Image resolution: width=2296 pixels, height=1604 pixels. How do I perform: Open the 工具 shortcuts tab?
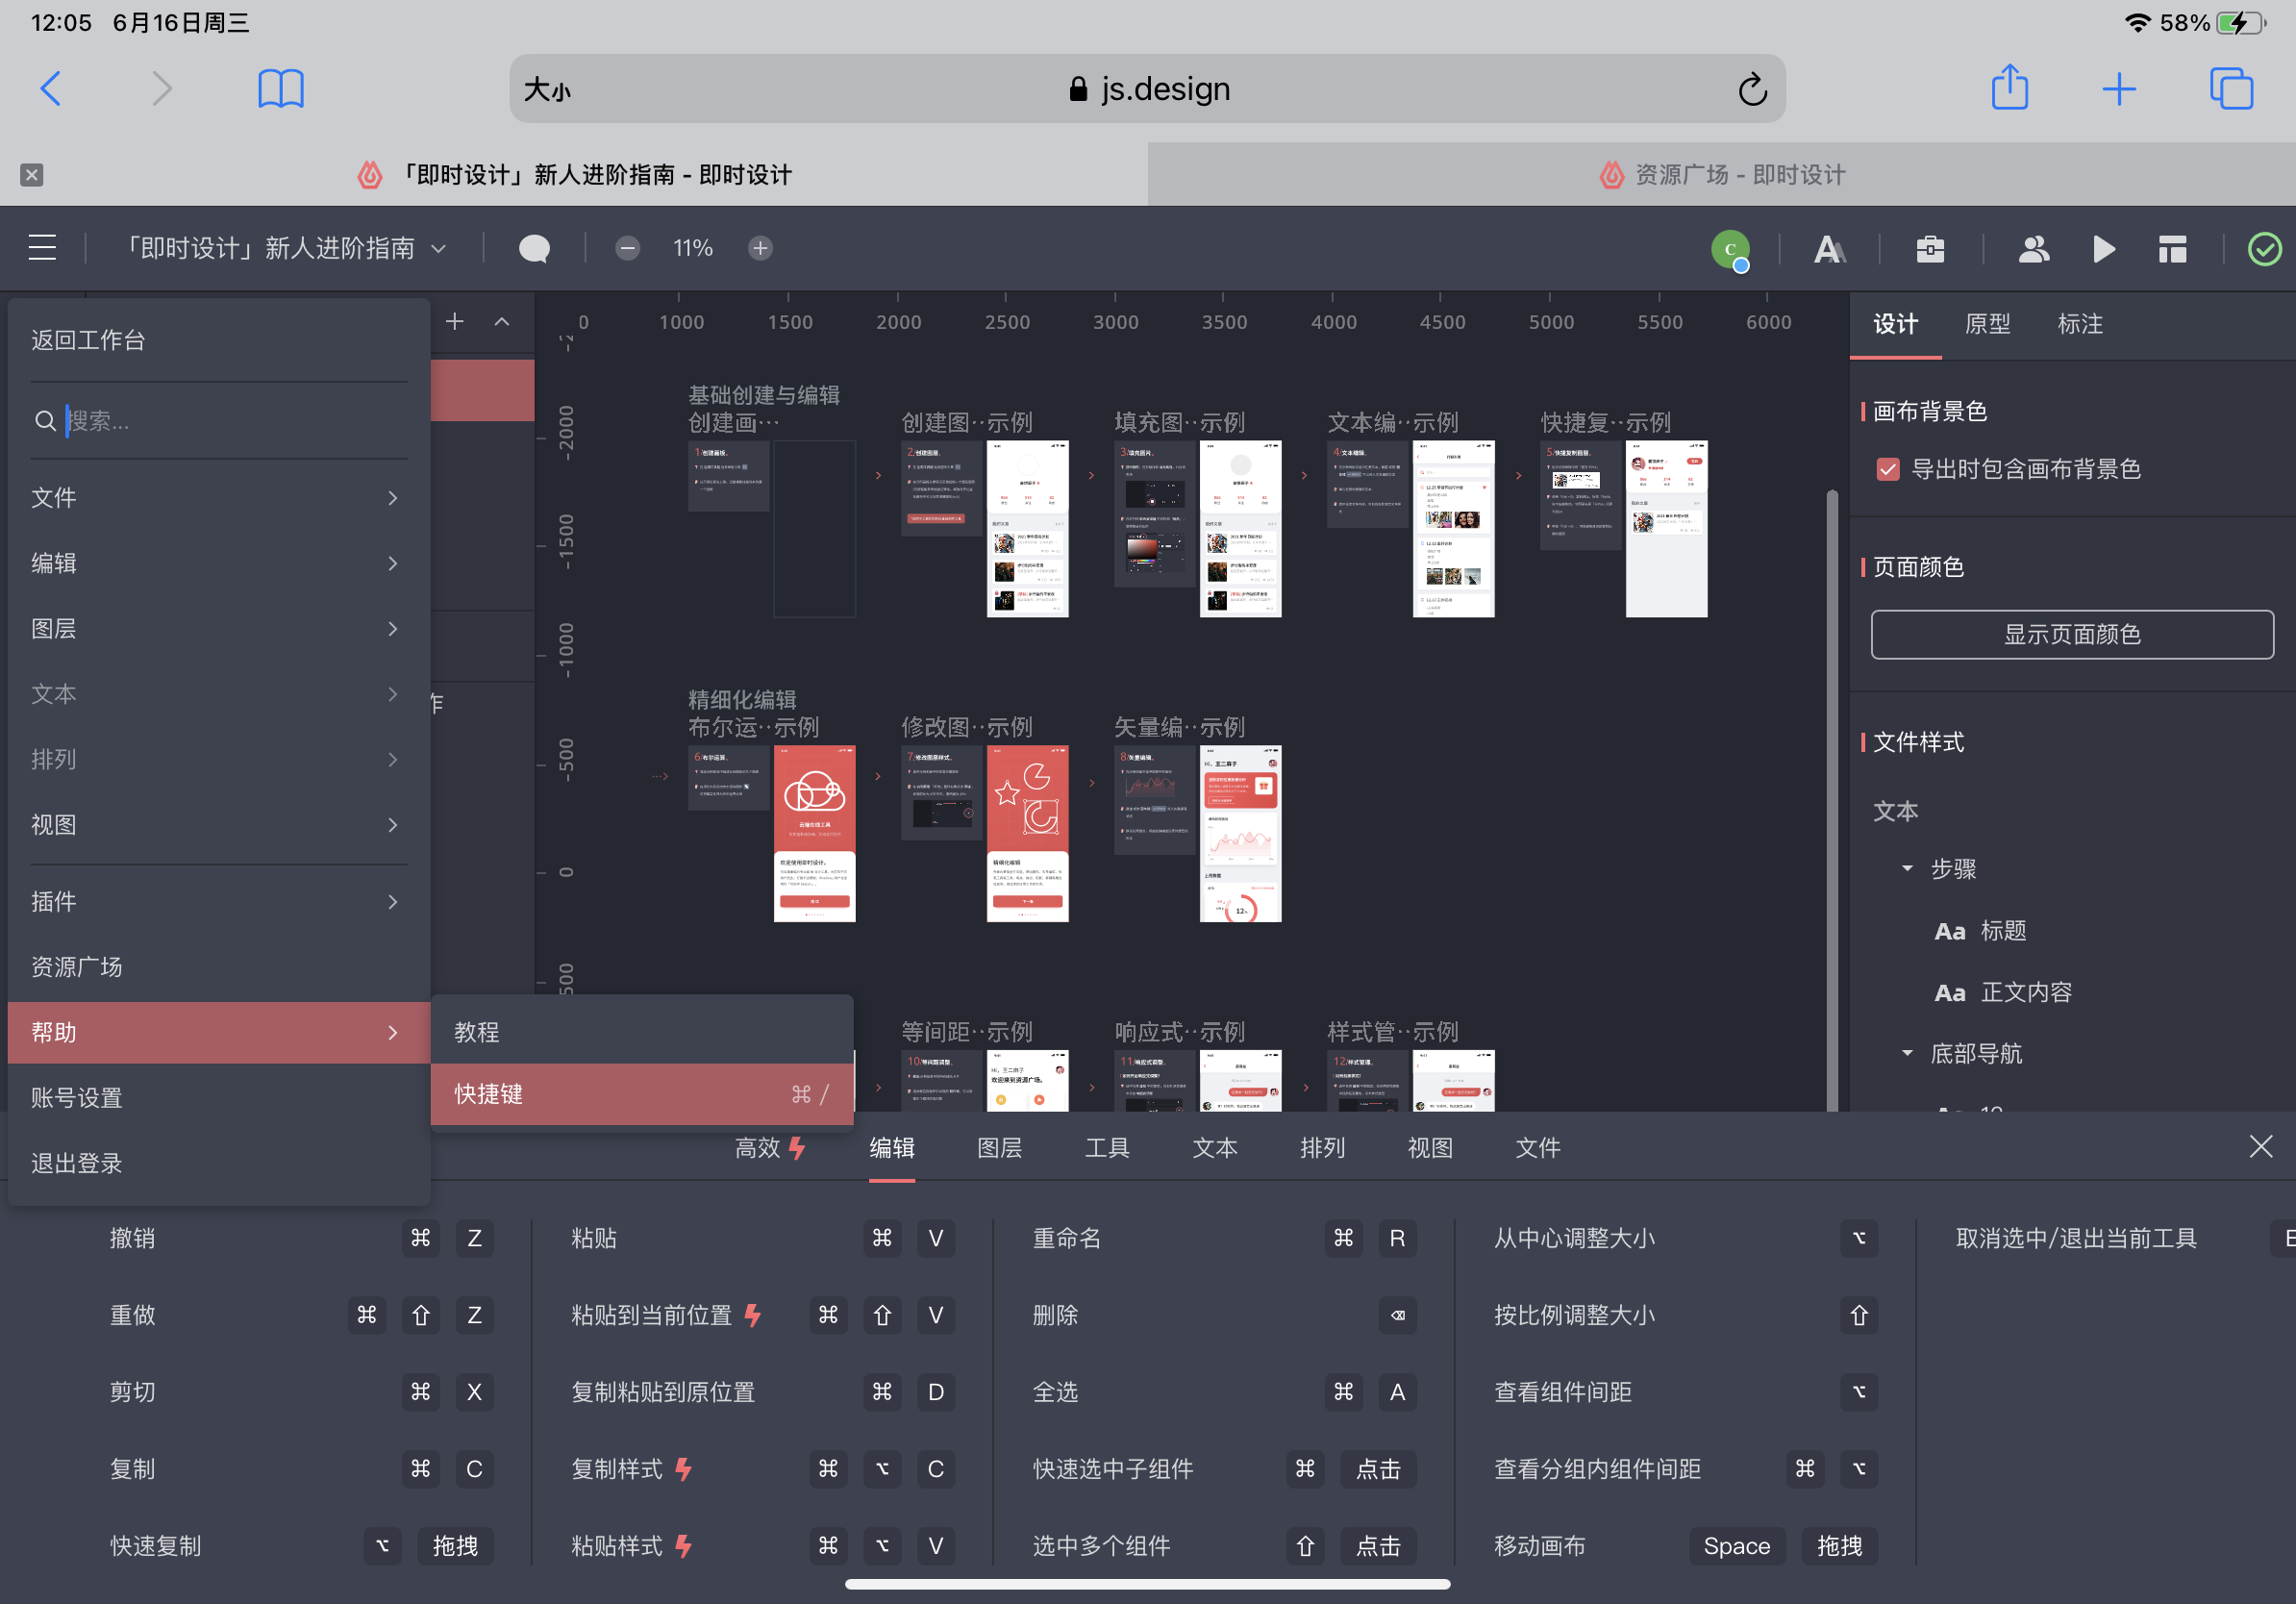click(1107, 1148)
